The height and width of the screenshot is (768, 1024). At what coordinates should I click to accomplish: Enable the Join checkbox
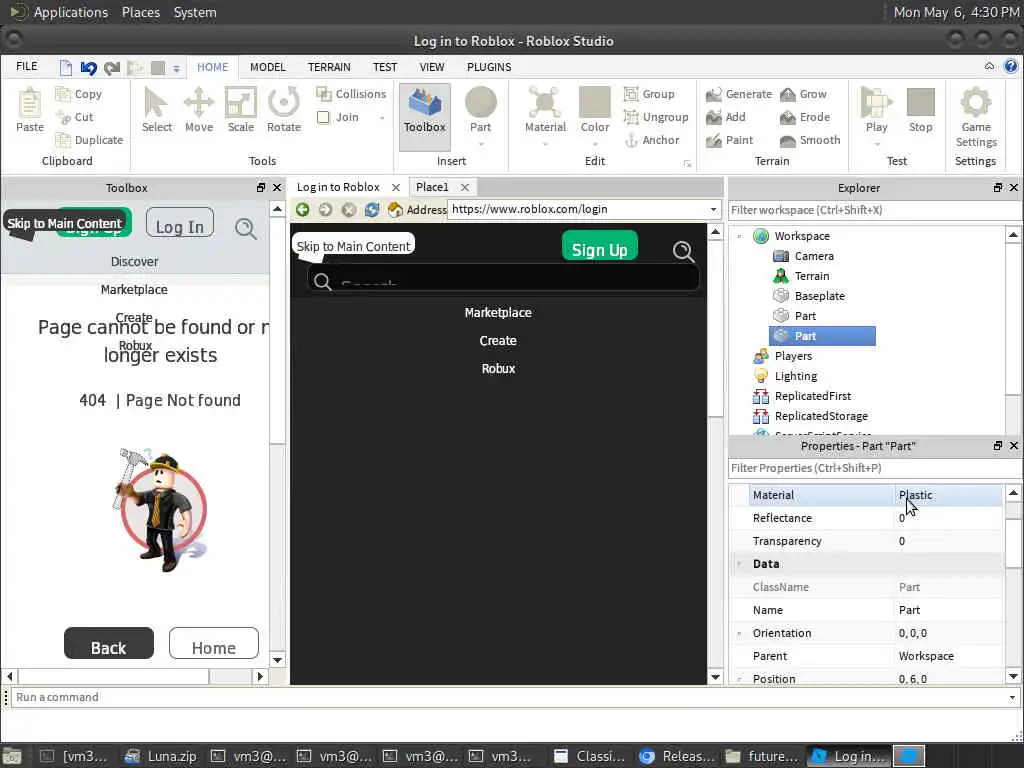pos(323,118)
